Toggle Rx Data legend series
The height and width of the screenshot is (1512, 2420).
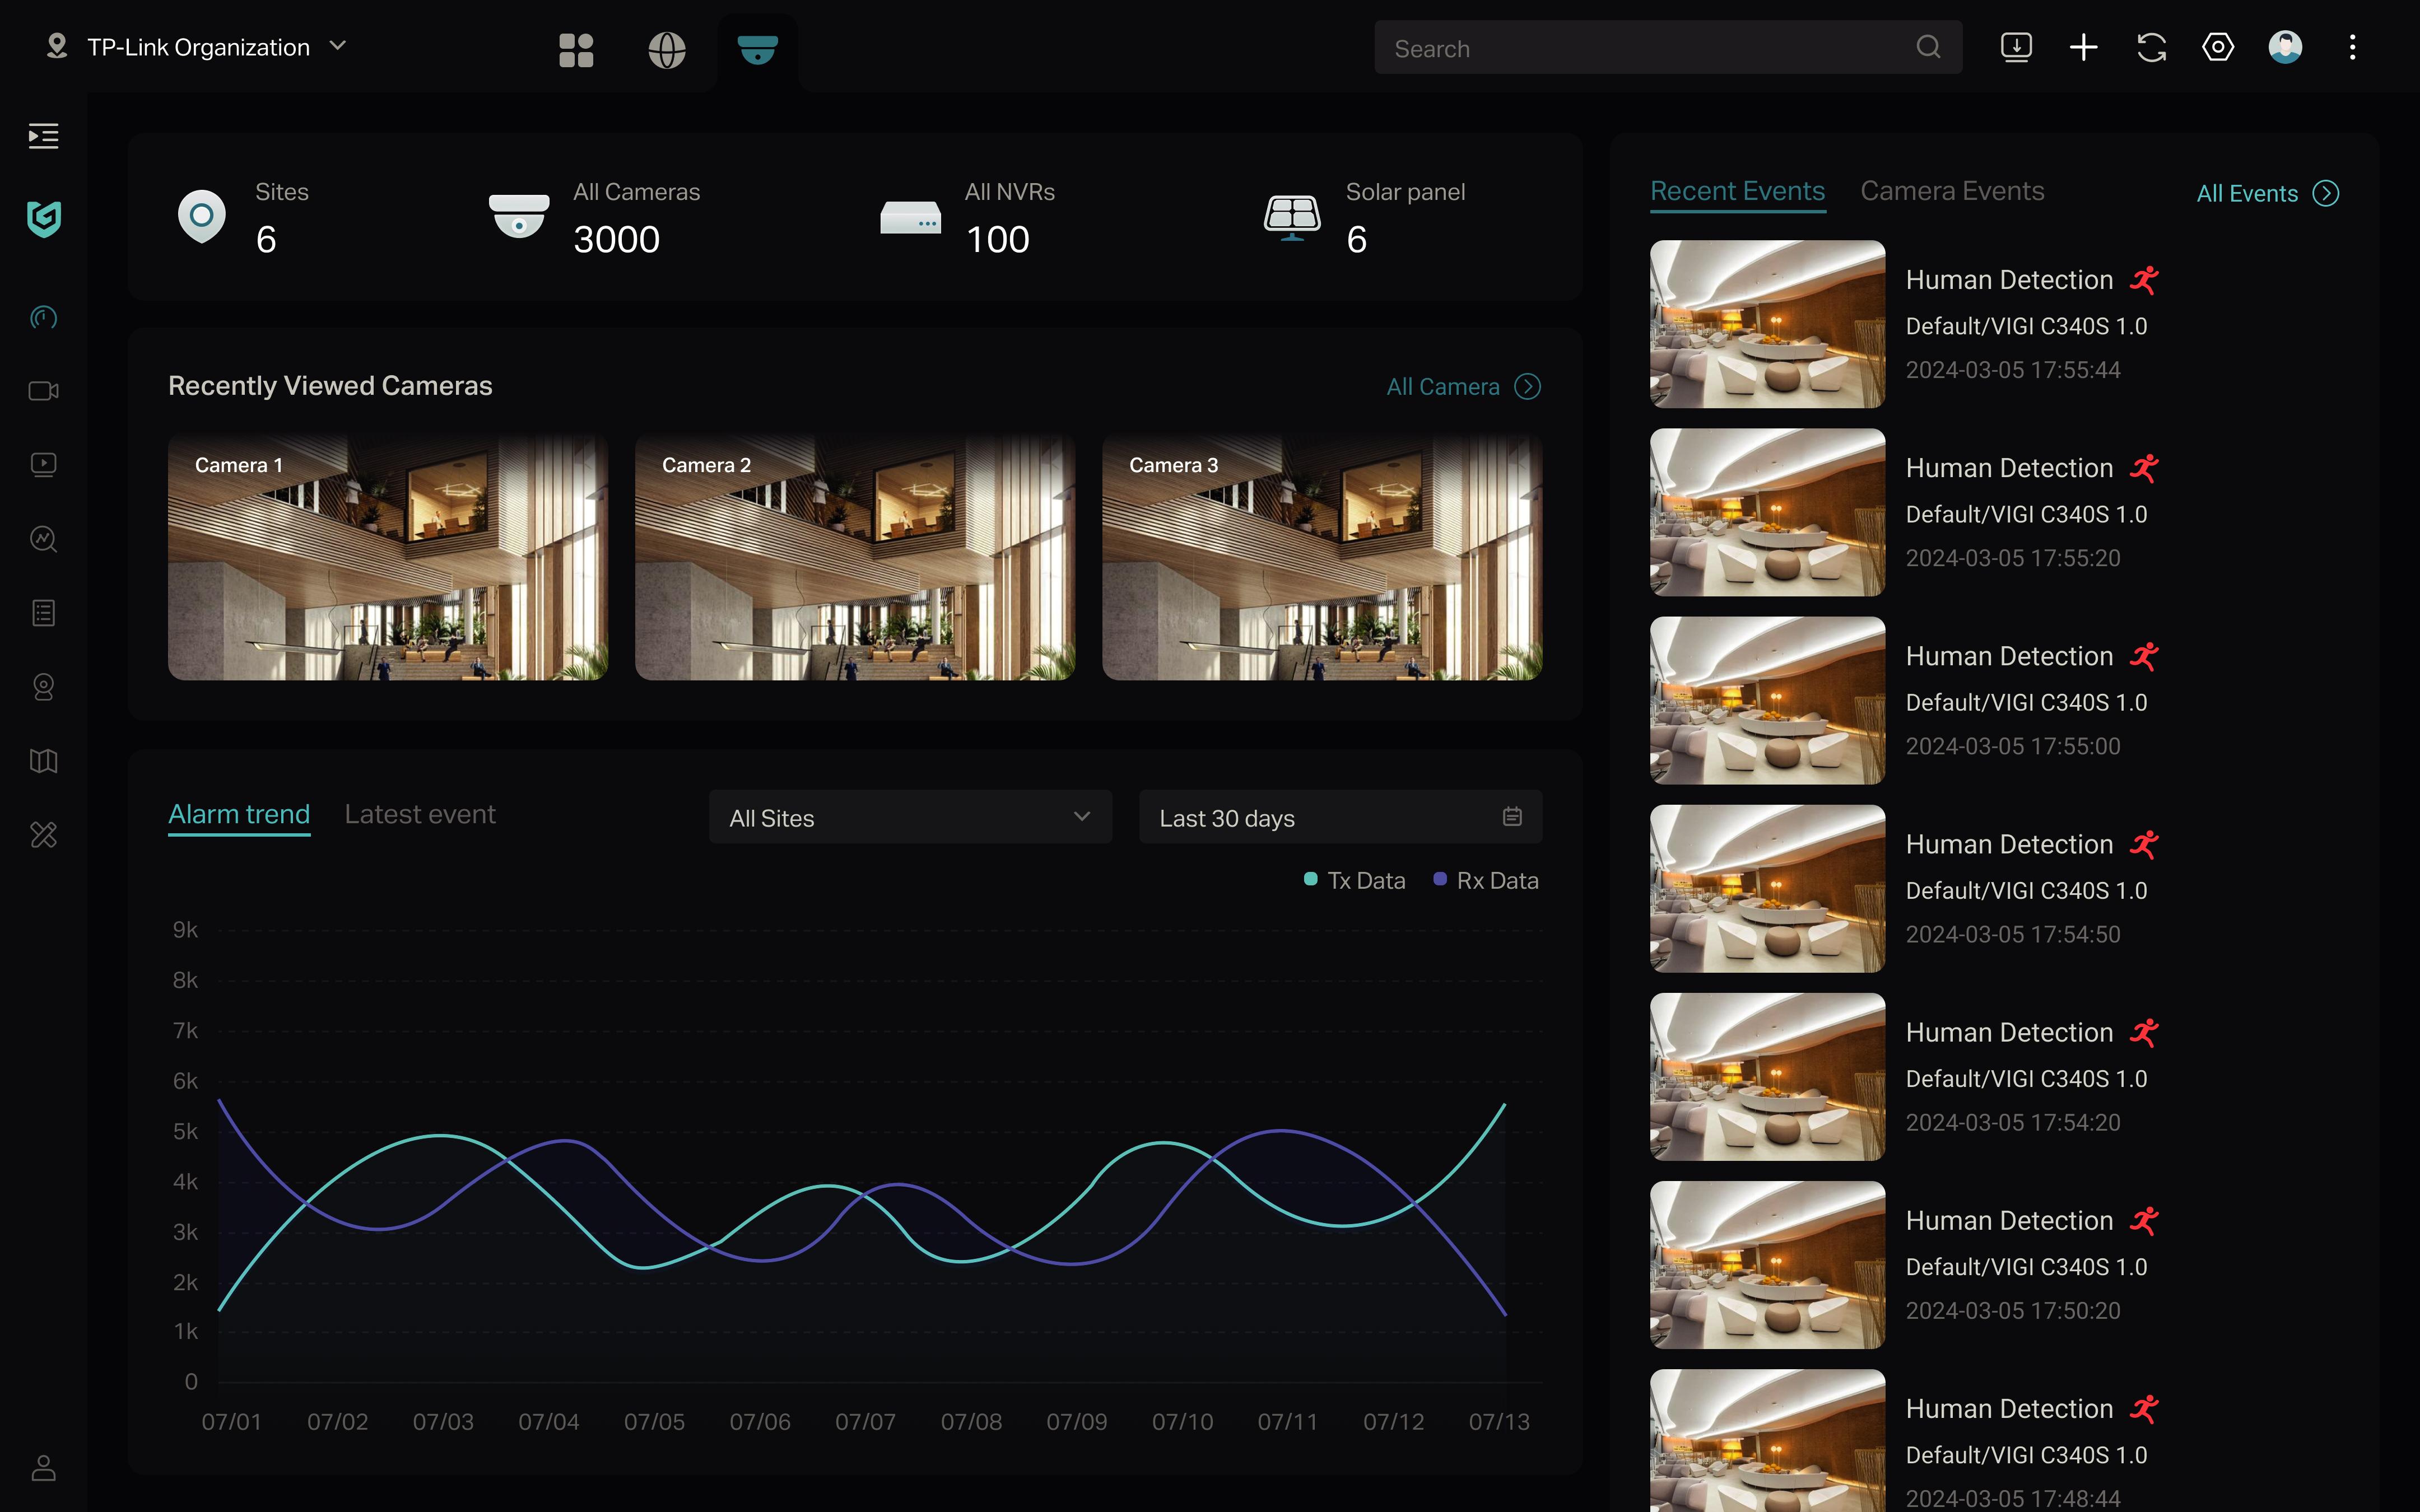[x=1486, y=880]
